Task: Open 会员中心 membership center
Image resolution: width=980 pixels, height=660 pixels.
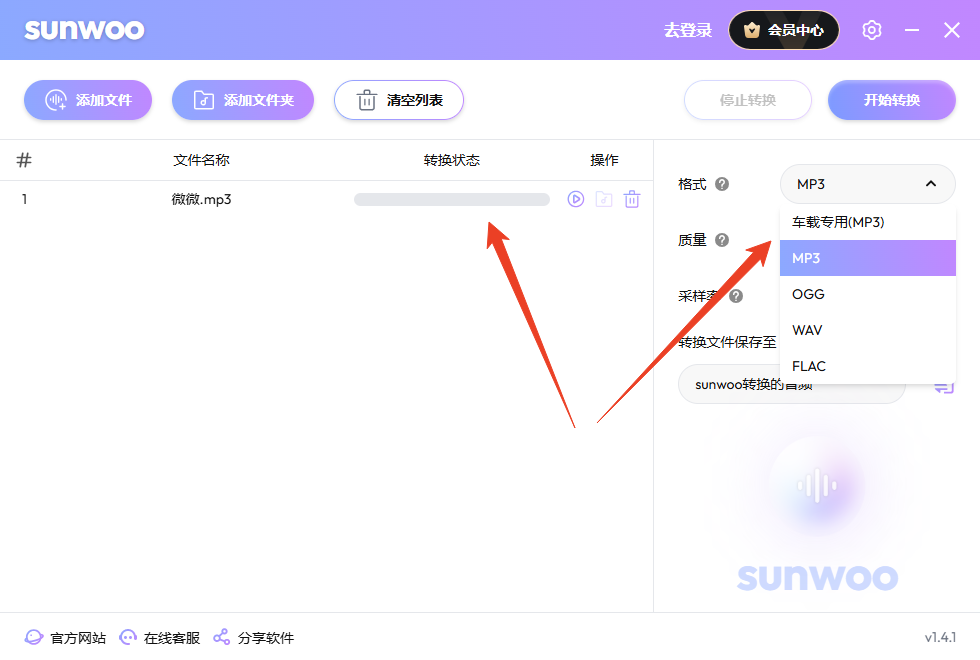Action: pos(783,30)
